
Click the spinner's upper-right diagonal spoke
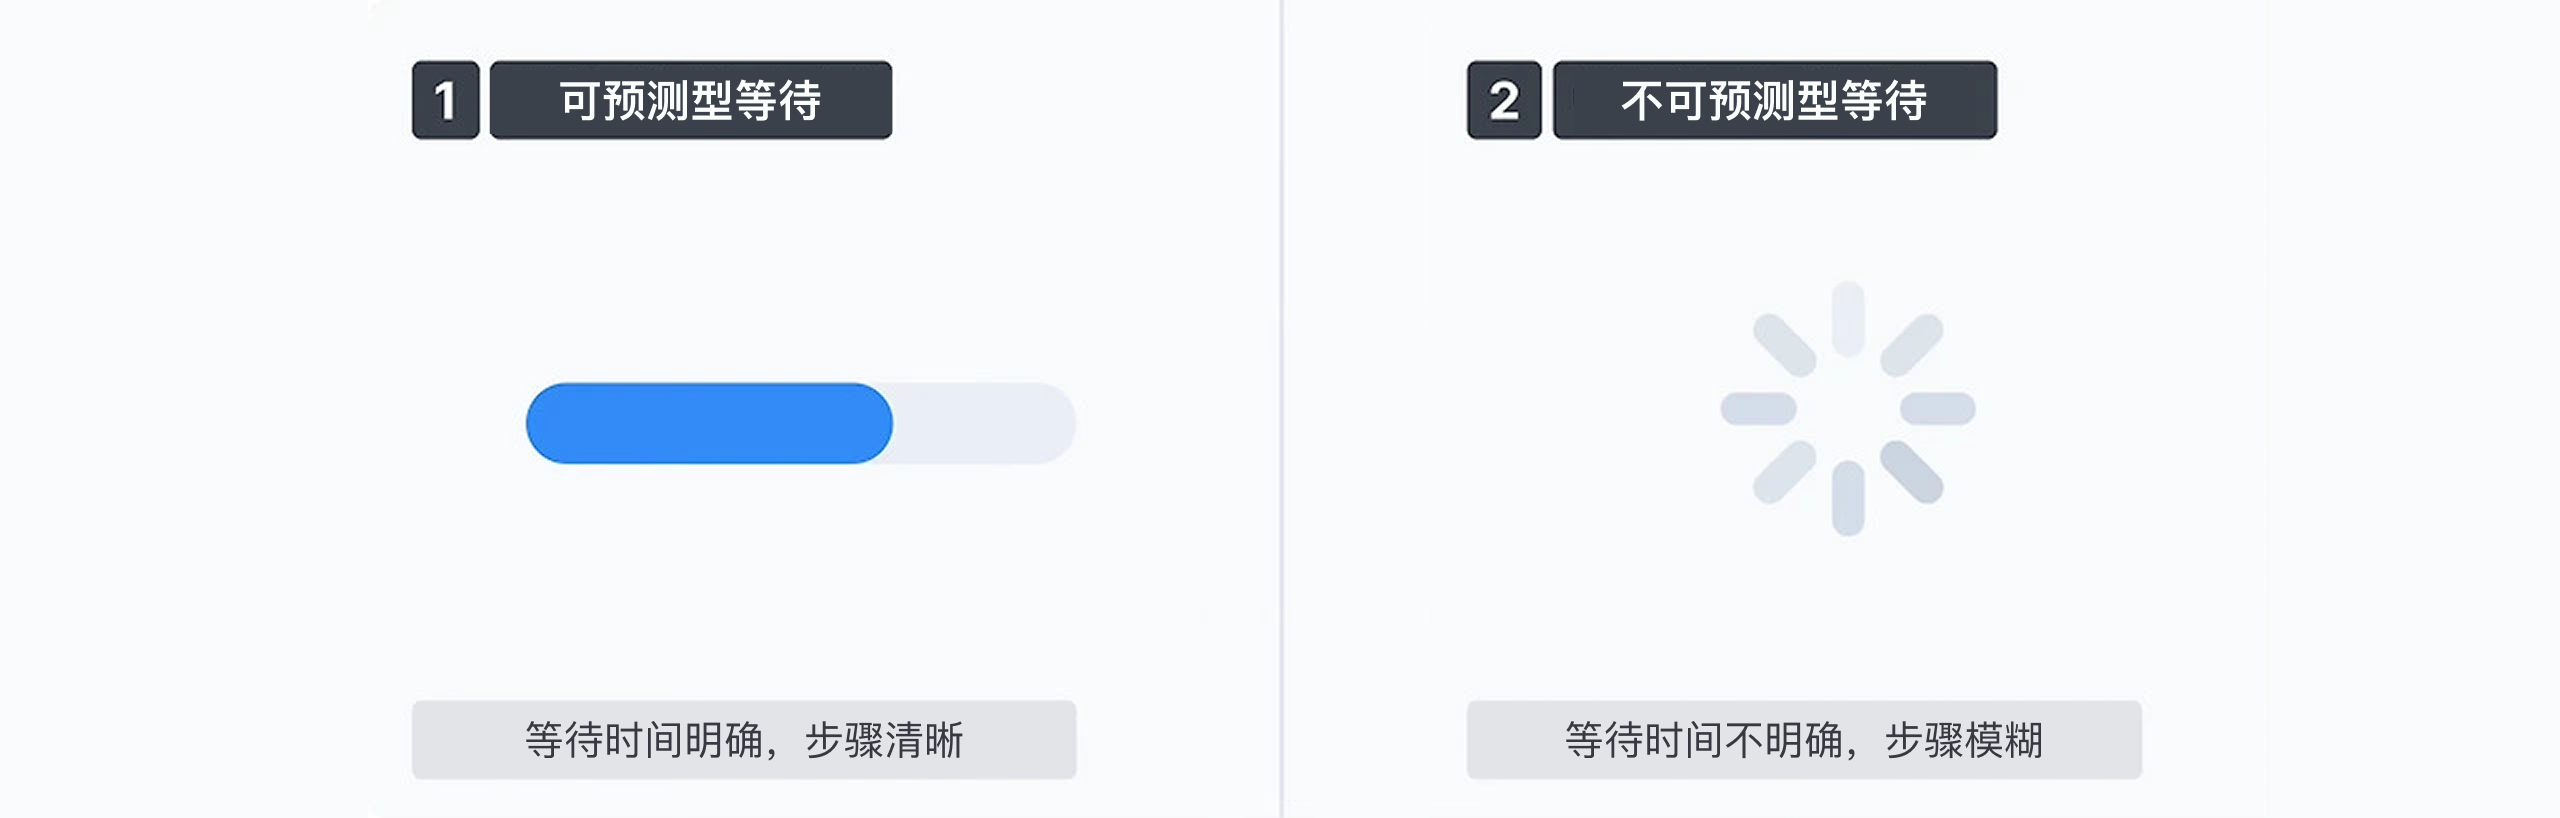[1911, 346]
